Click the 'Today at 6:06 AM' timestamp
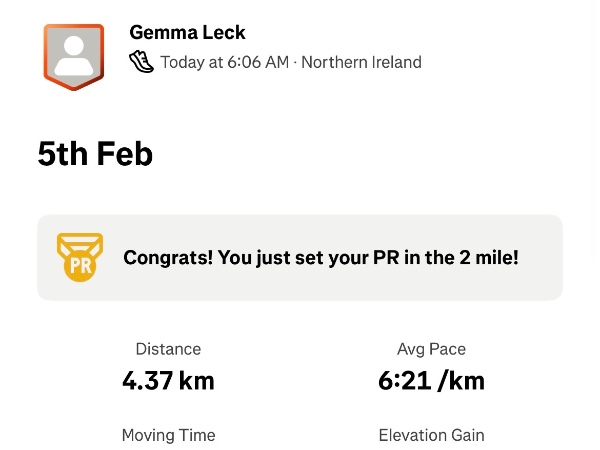The image size is (600, 450). [224, 62]
